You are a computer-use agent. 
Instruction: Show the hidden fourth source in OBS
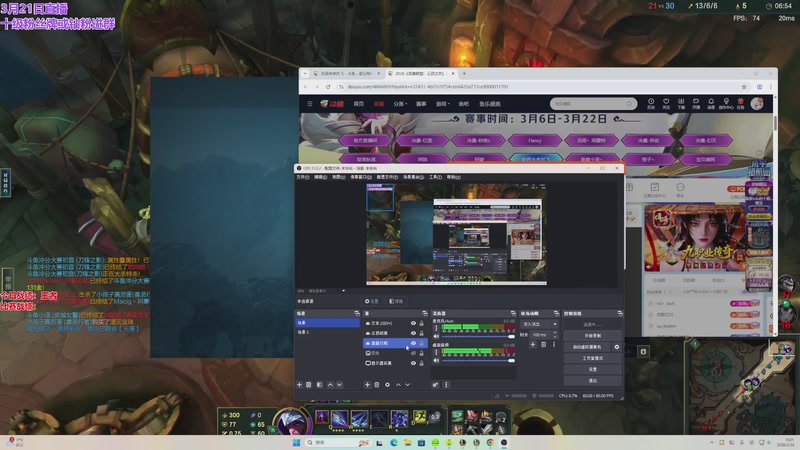coord(413,353)
